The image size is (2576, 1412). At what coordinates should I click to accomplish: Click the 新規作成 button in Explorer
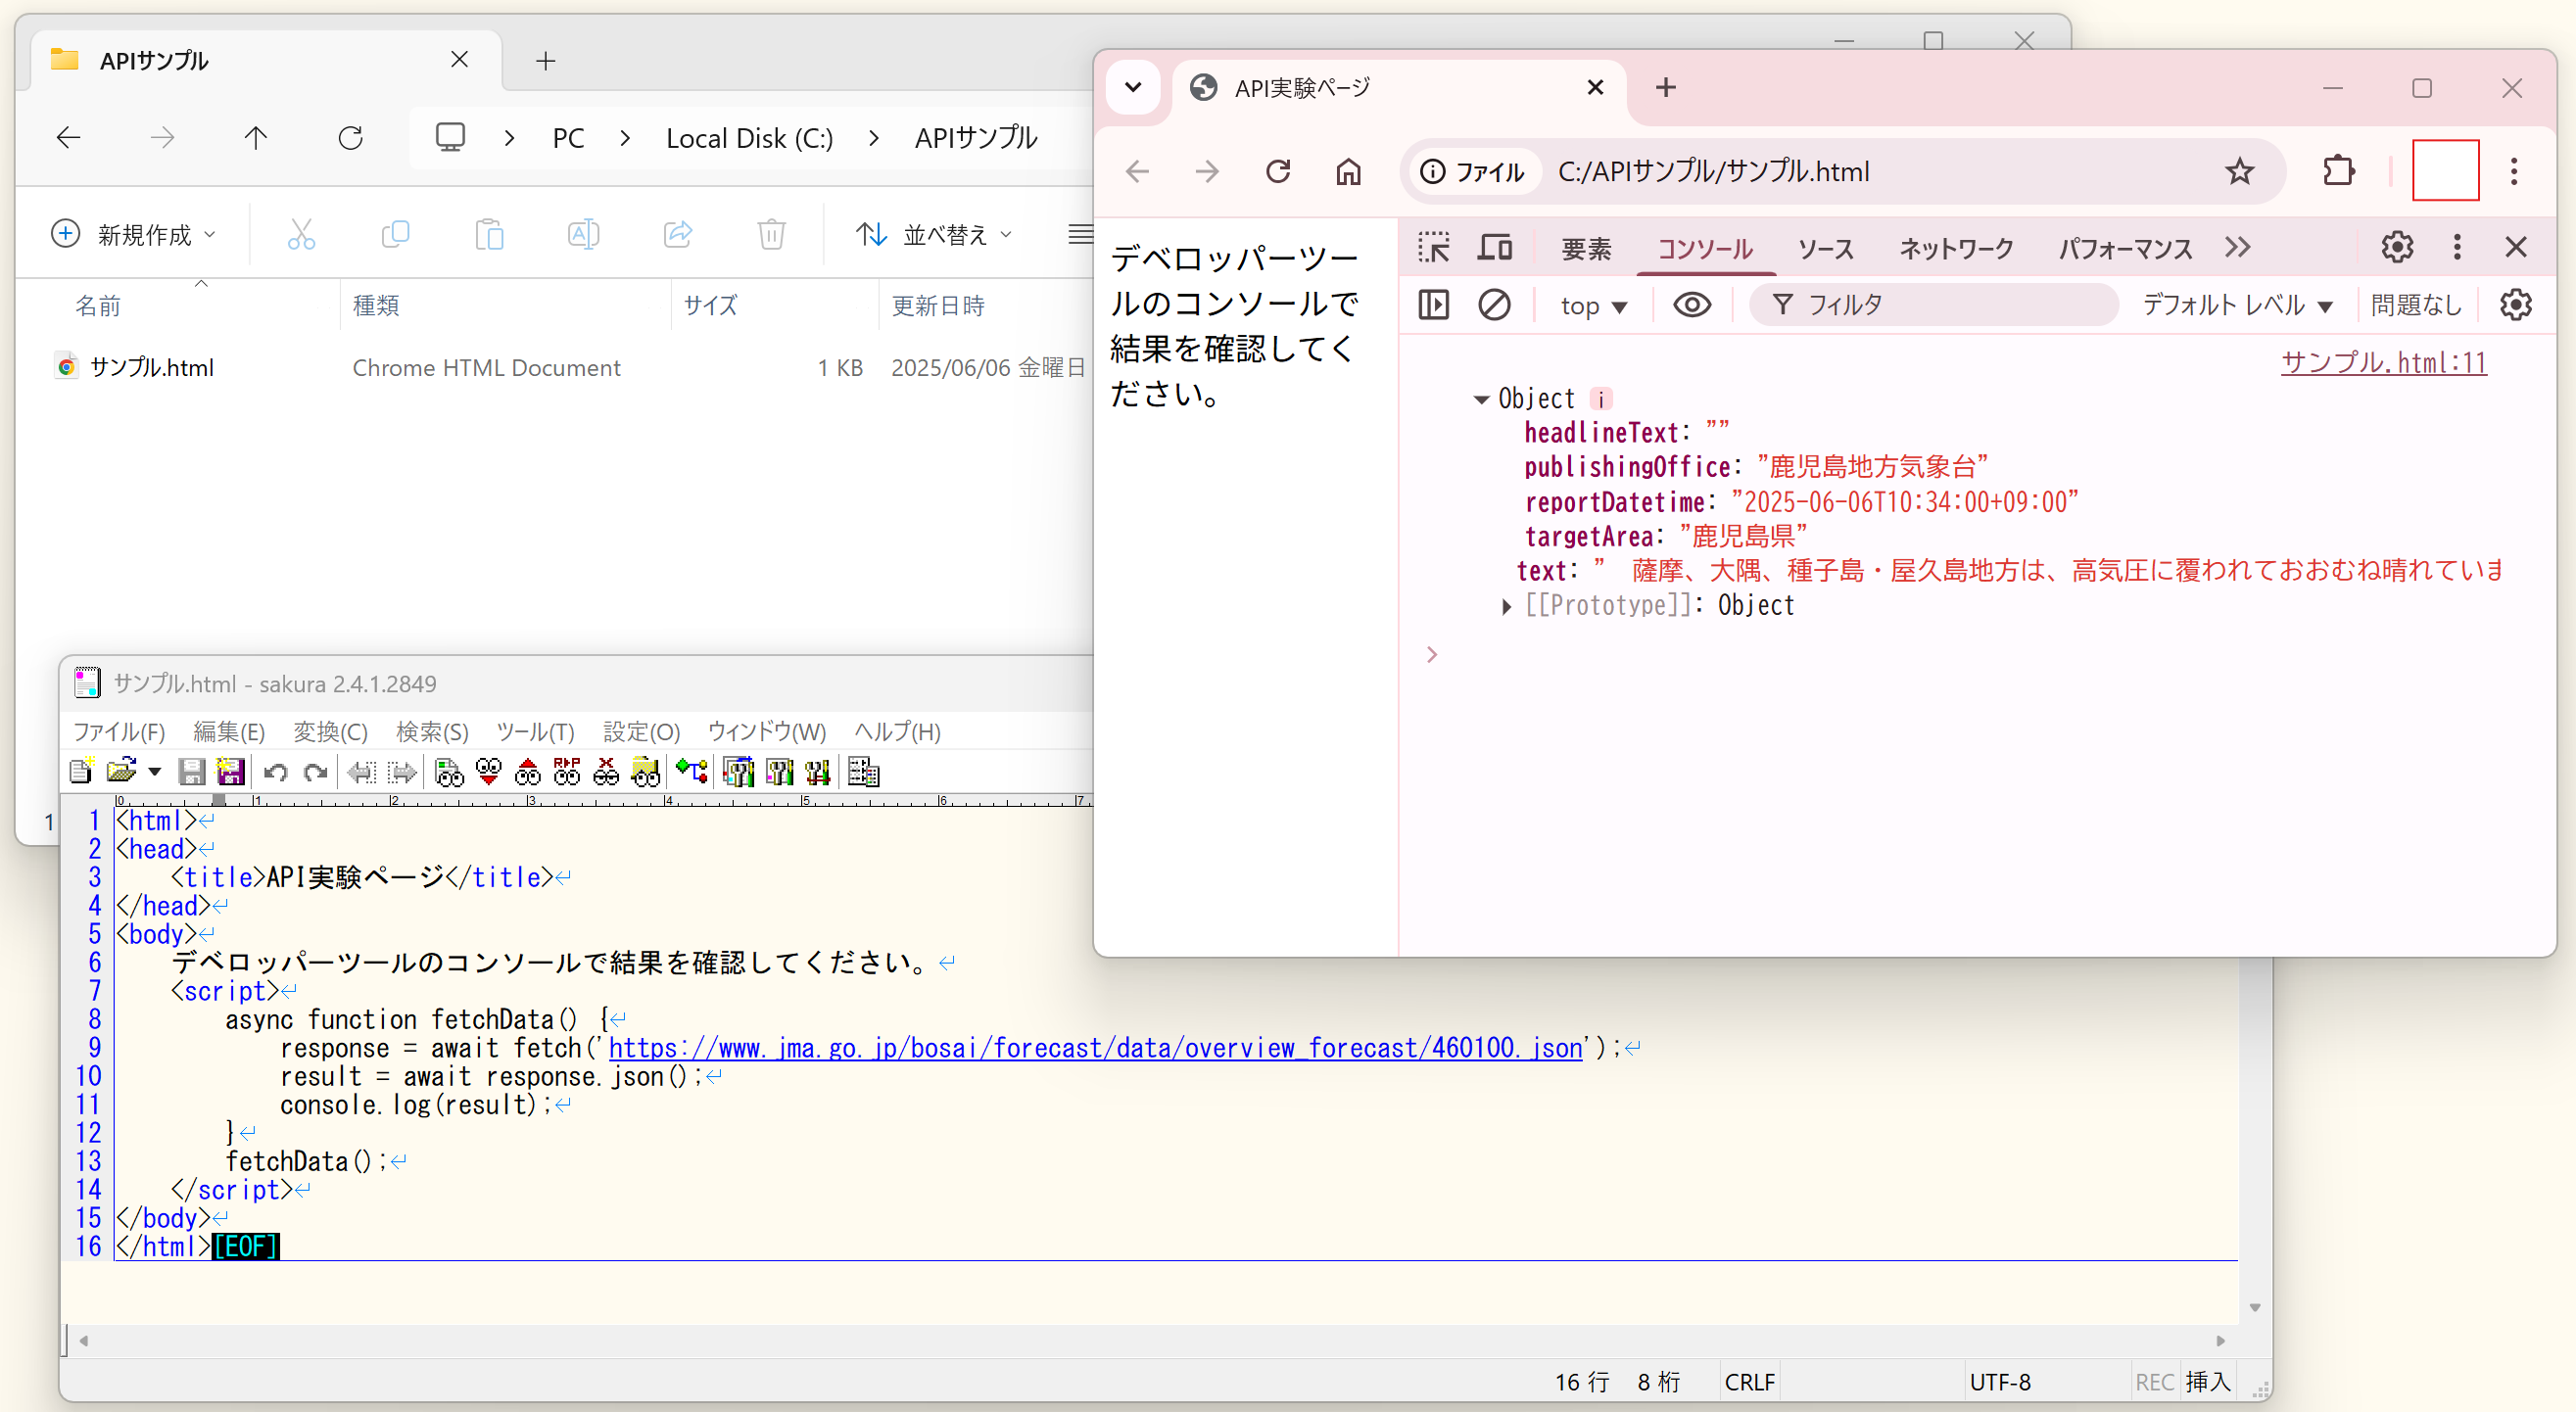[x=133, y=234]
